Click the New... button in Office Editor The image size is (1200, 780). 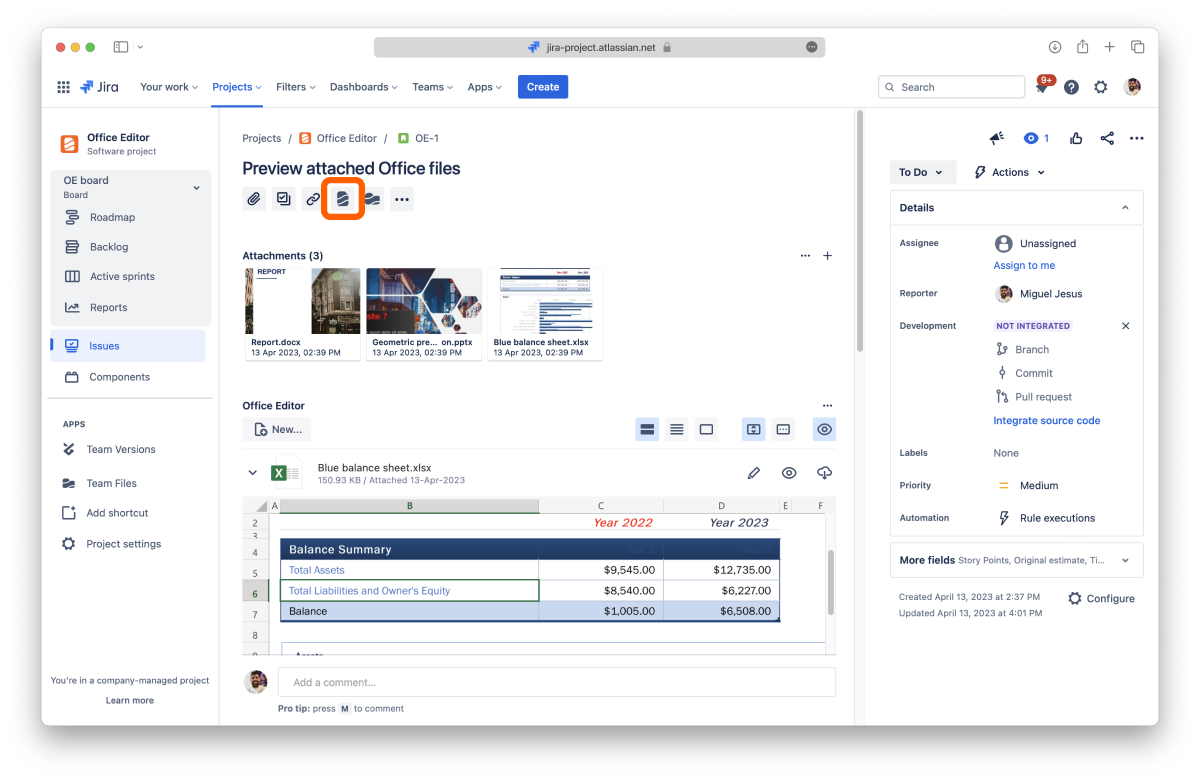pyautogui.click(x=277, y=429)
